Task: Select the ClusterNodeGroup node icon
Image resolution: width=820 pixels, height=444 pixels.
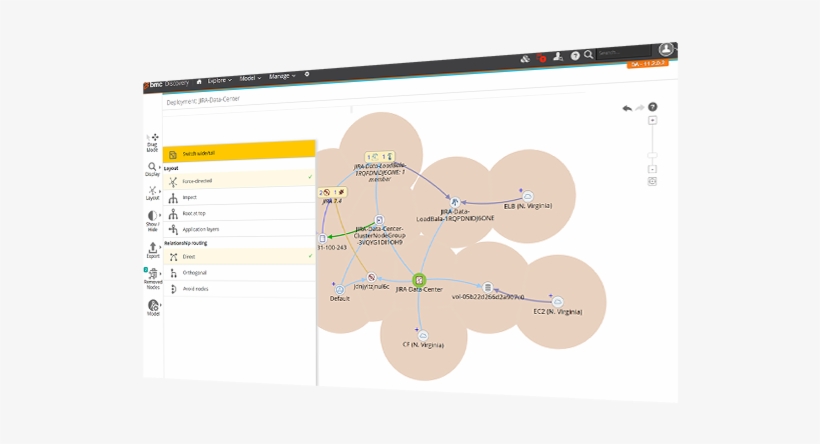Action: pos(380,220)
